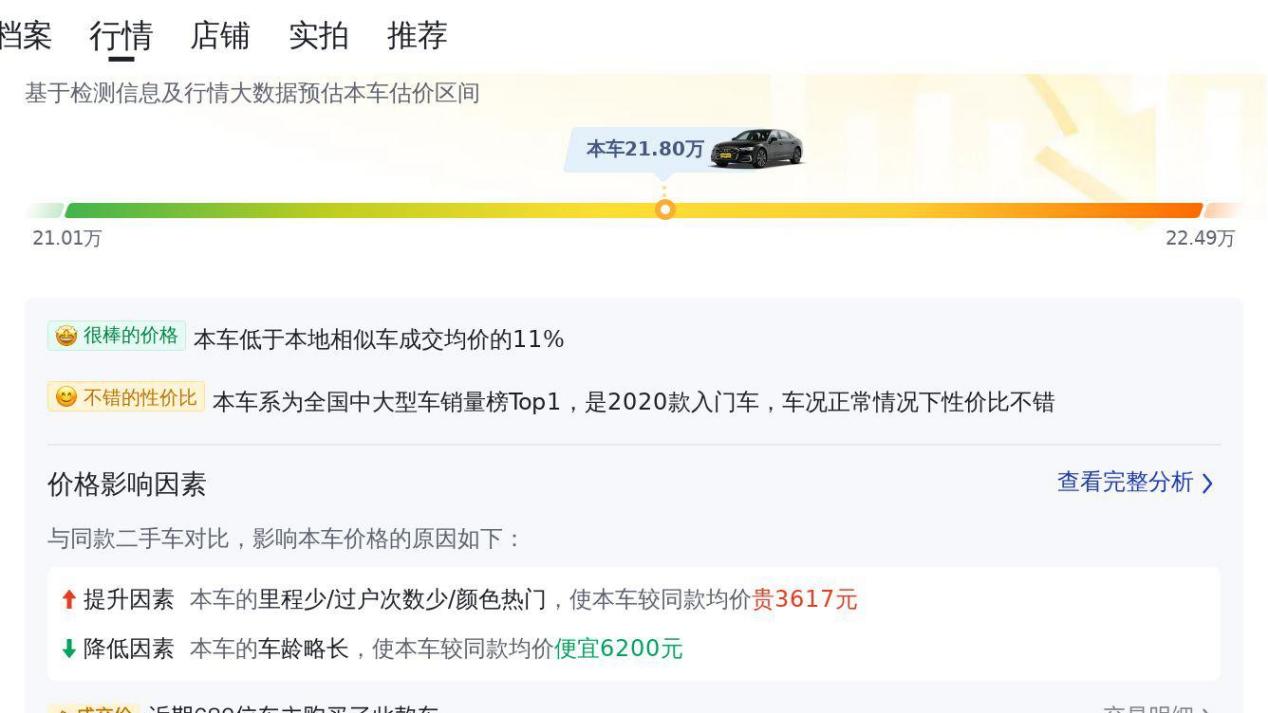Image resolution: width=1268 pixels, height=713 pixels.
Task: Go to the 实拍 tab
Action: pyautogui.click(x=318, y=36)
